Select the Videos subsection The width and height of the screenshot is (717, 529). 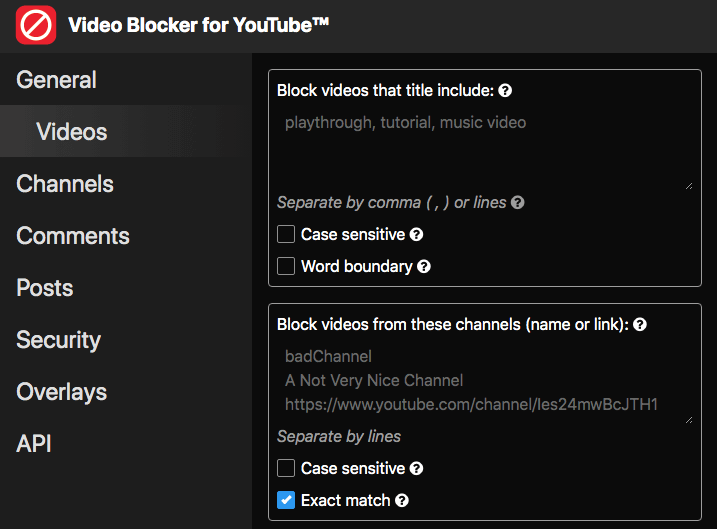[72, 132]
